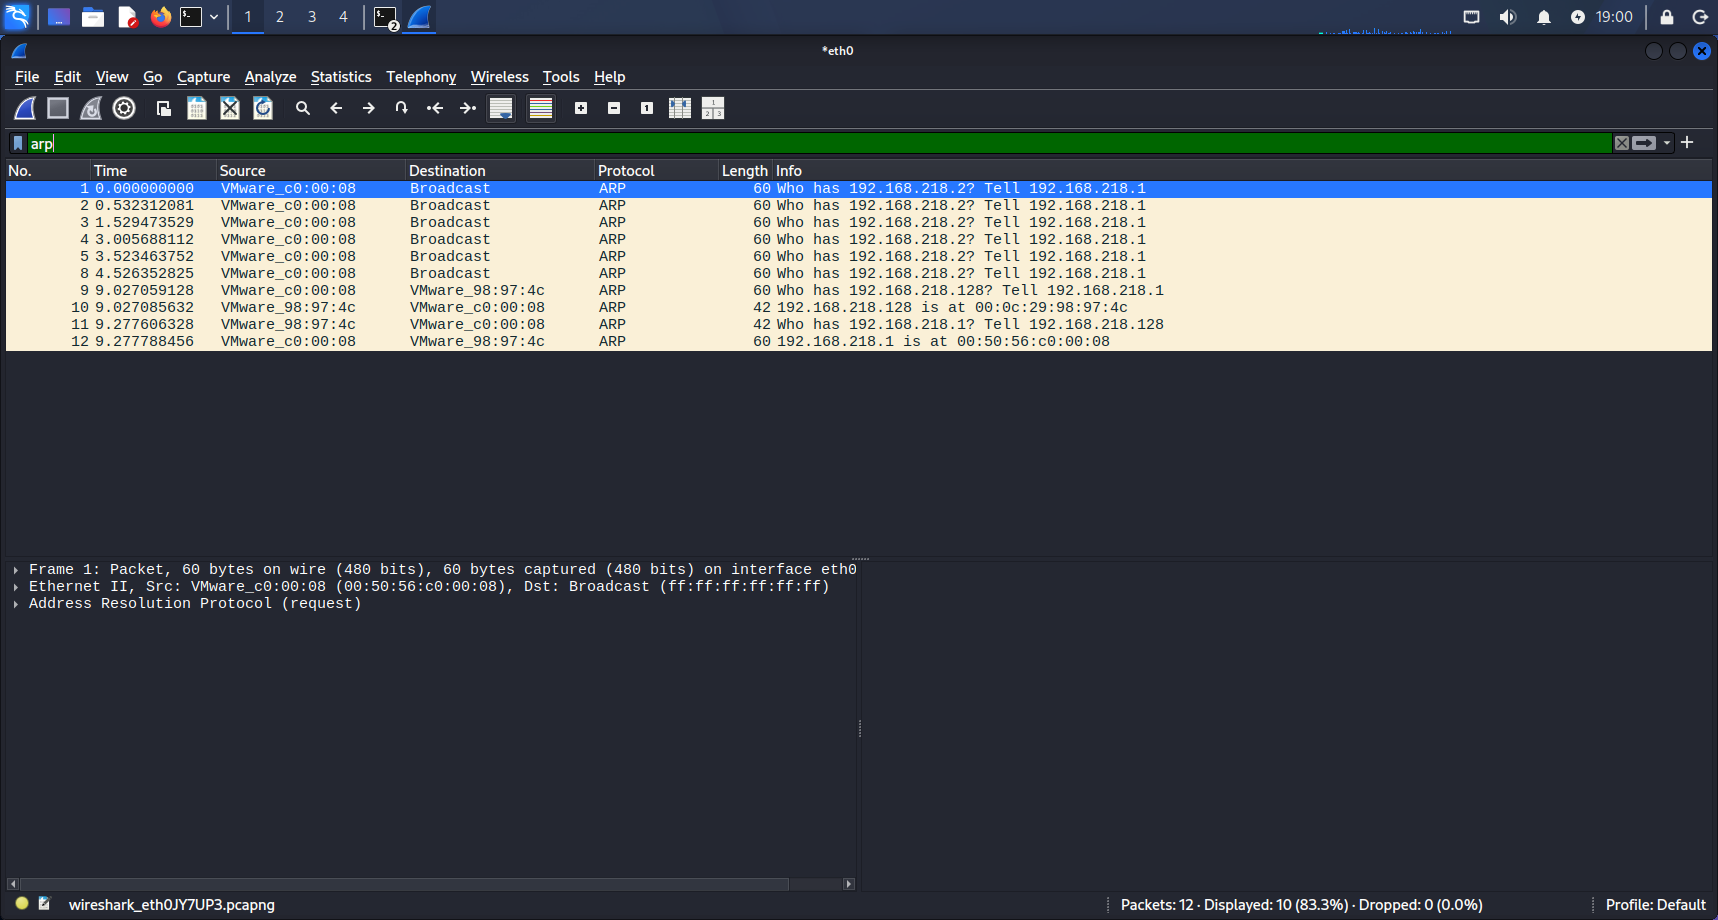
Task: Open the Go menu
Action: click(x=153, y=77)
